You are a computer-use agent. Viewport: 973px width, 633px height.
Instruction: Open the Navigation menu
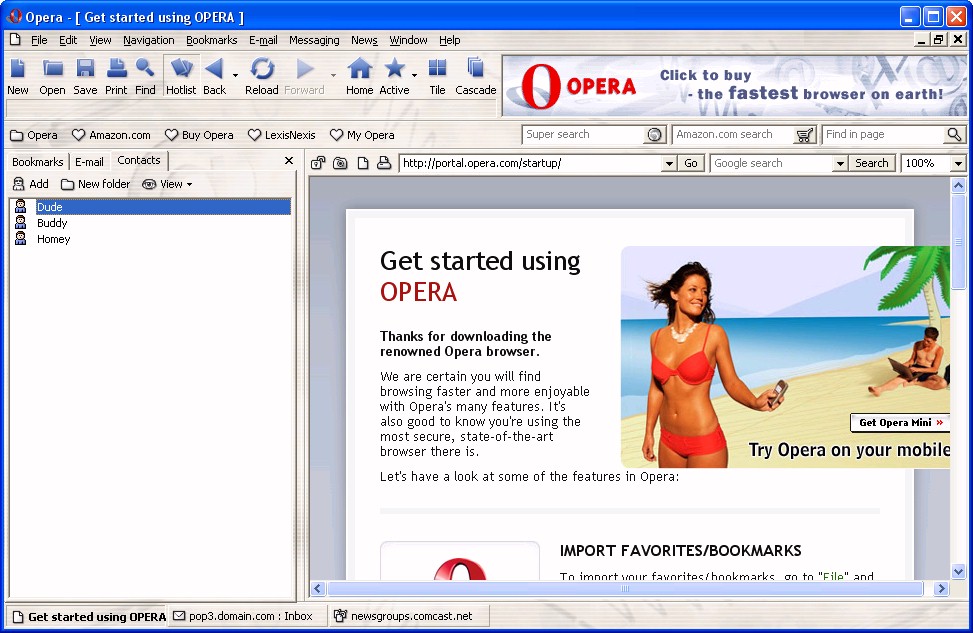pos(148,40)
